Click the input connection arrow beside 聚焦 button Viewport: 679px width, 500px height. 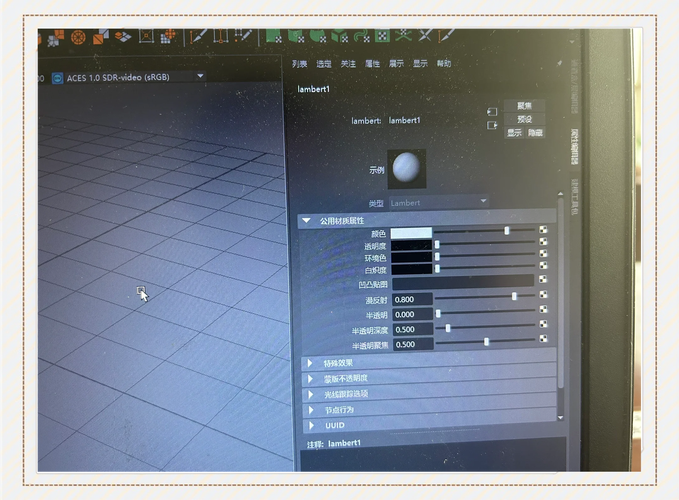click(x=492, y=112)
